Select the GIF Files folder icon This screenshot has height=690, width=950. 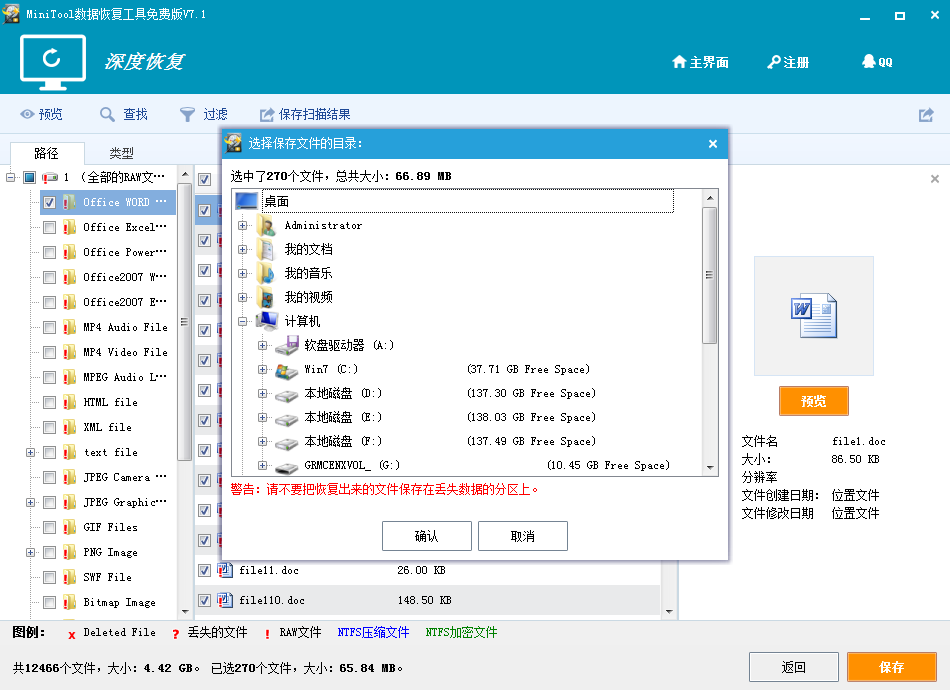pos(70,527)
